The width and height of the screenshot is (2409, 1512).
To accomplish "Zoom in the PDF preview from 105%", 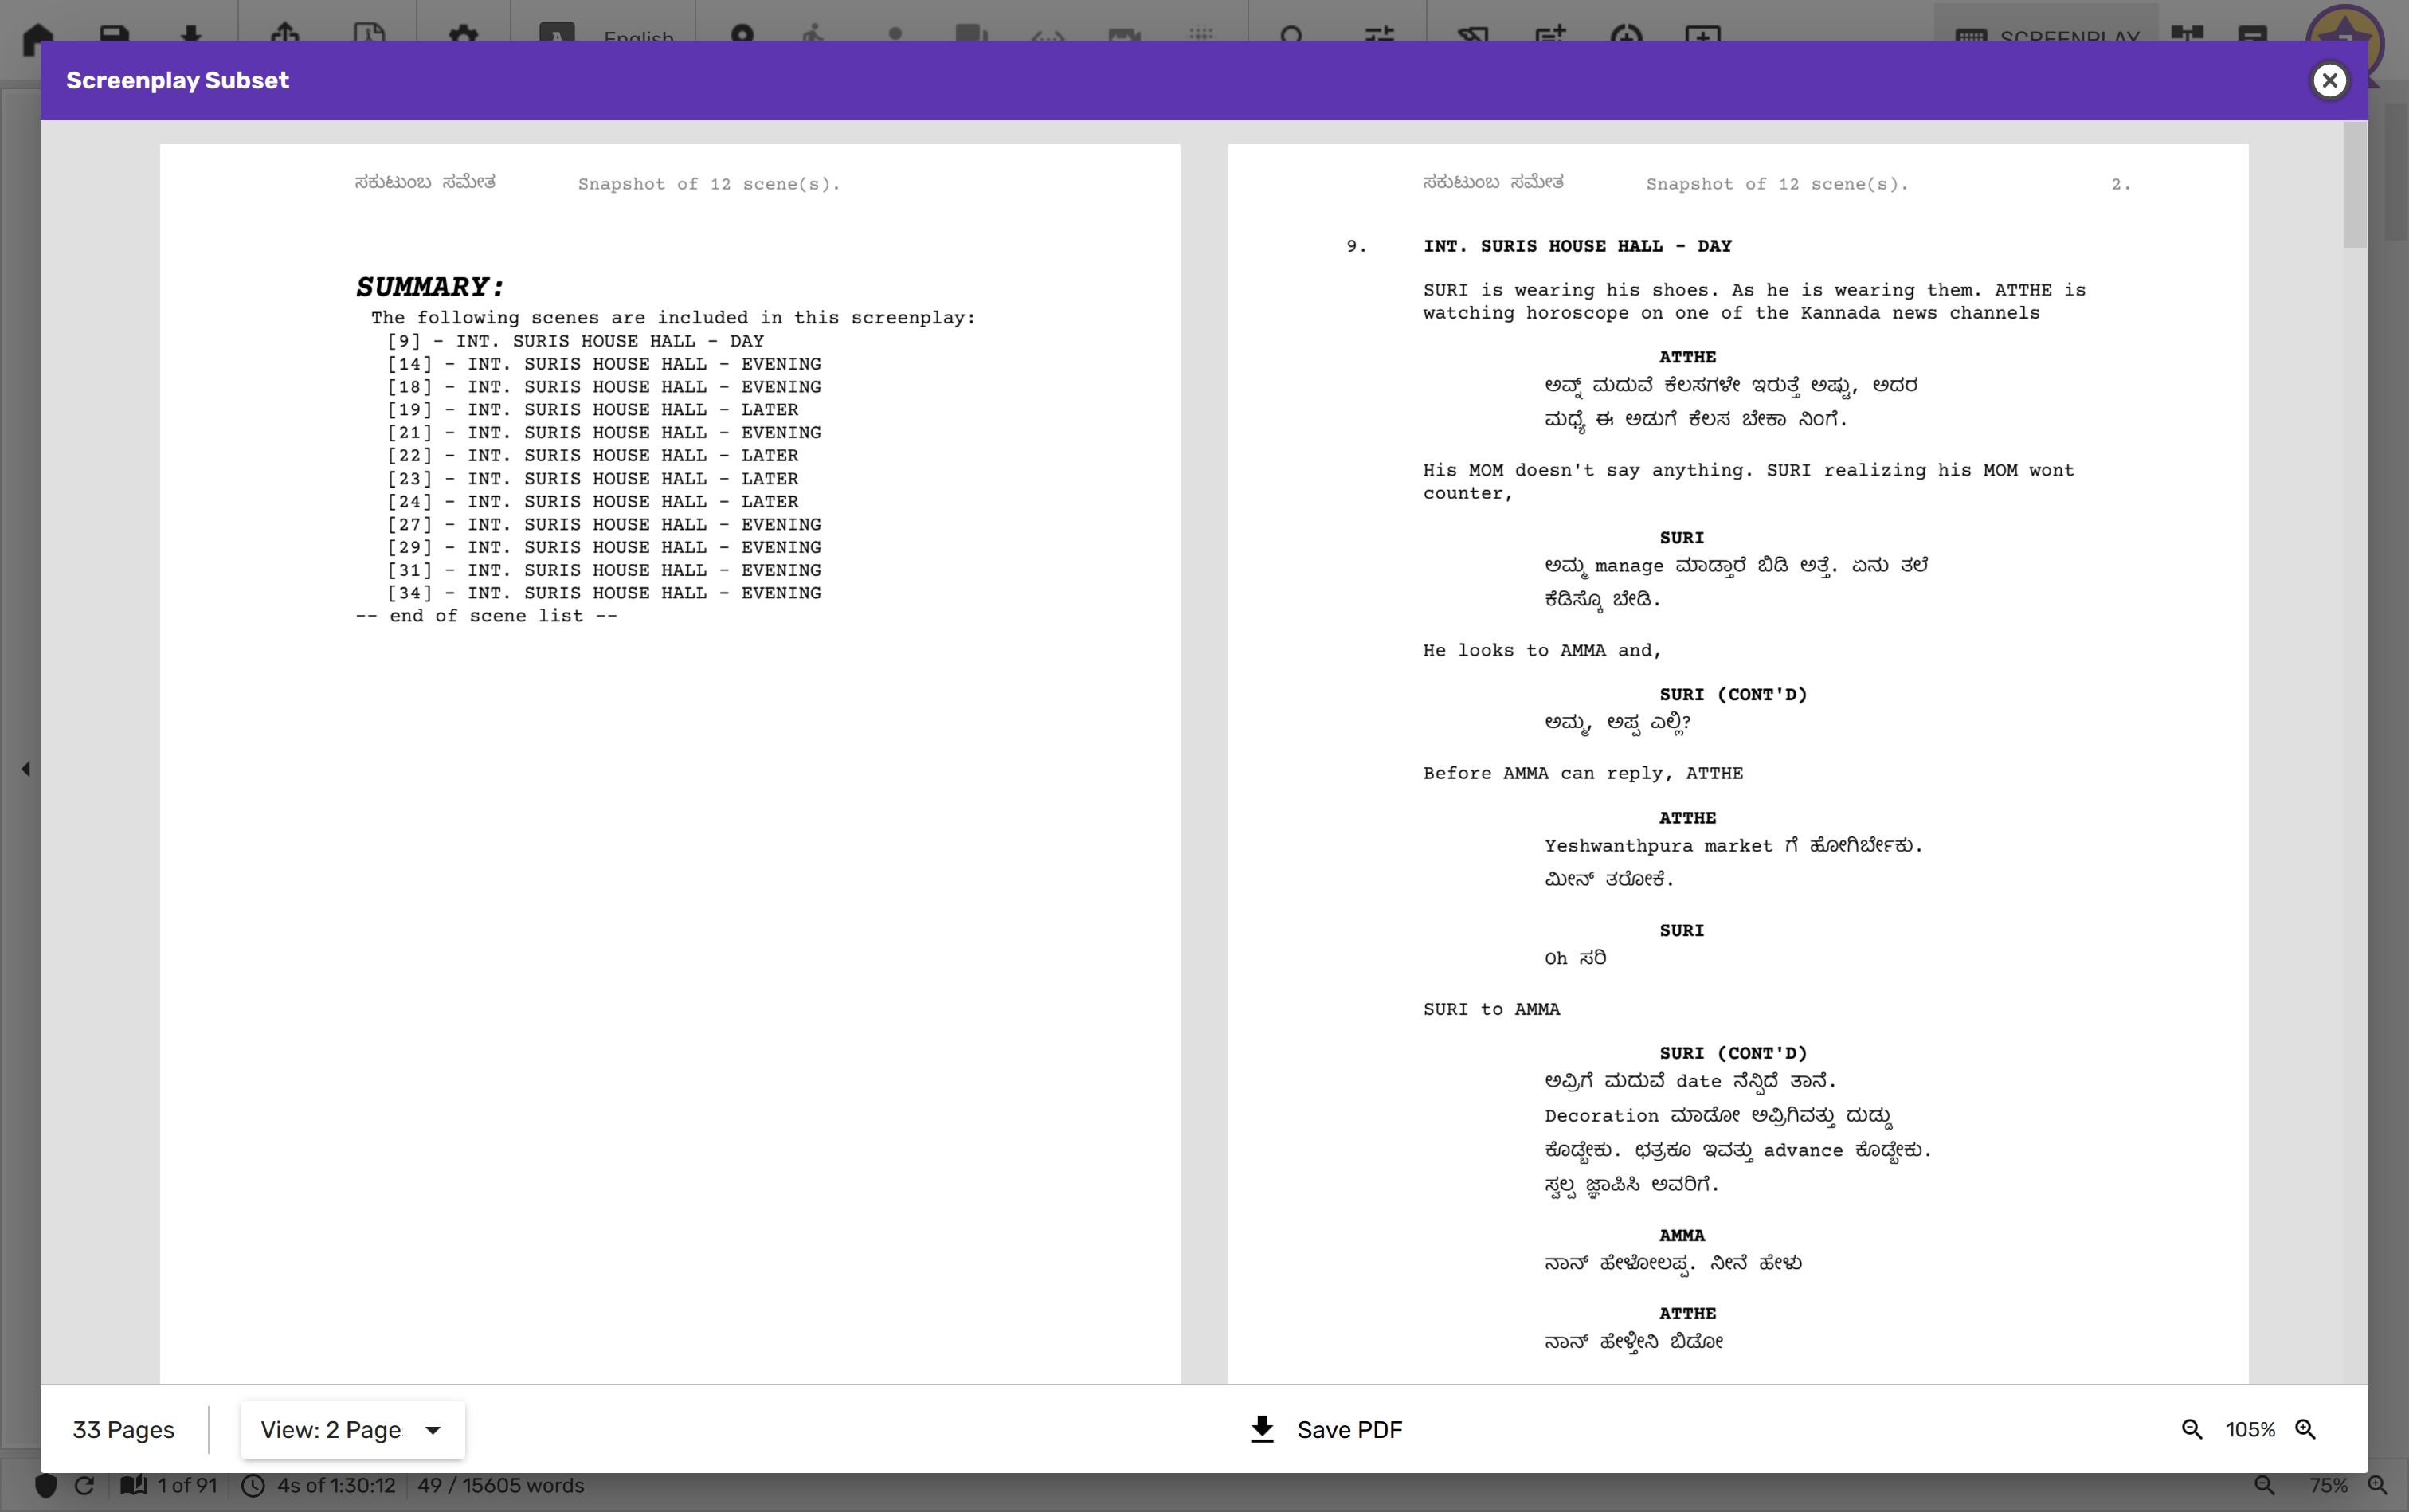I will 2305,1429.
